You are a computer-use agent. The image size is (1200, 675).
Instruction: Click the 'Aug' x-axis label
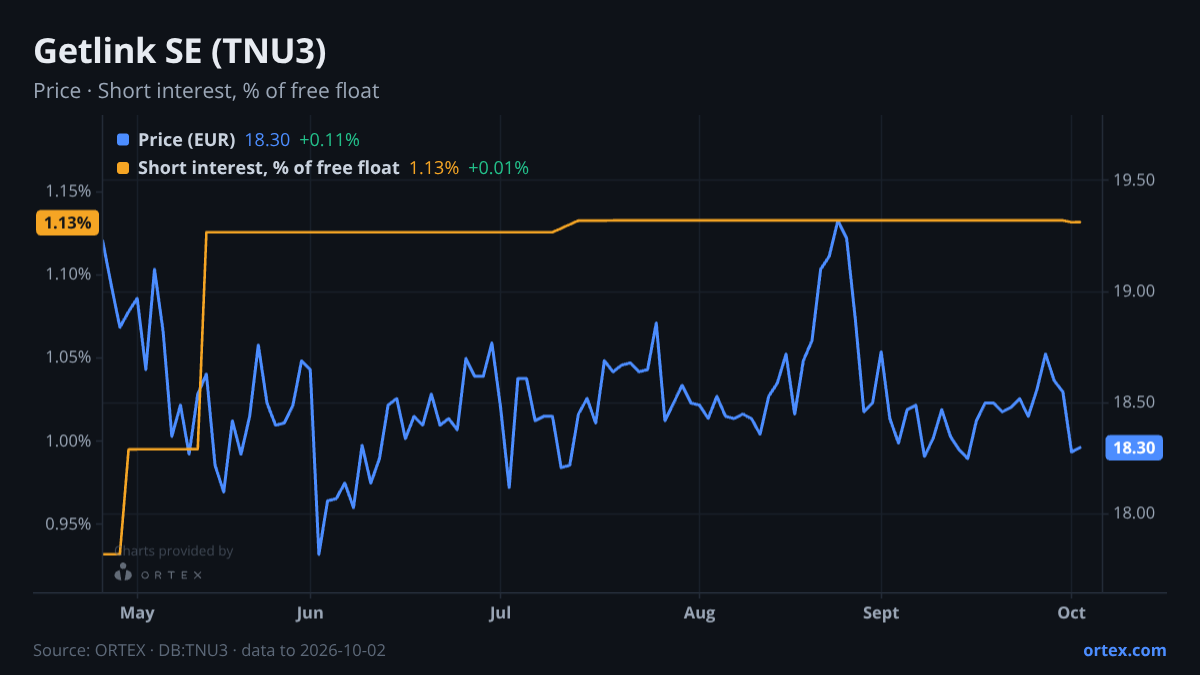click(x=700, y=613)
